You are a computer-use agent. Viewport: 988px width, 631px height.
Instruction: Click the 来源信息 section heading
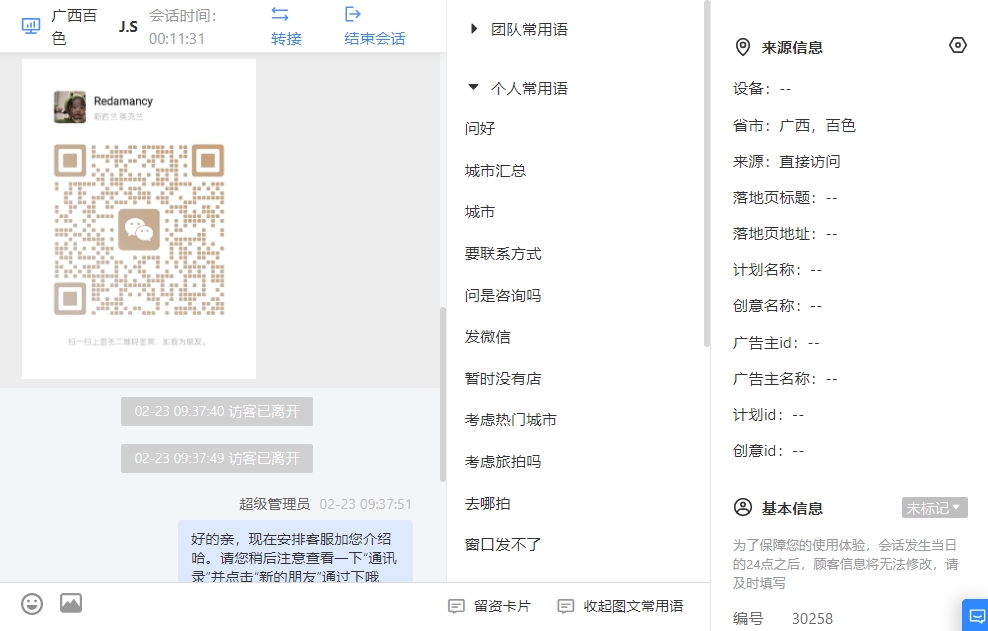pyautogui.click(x=792, y=47)
